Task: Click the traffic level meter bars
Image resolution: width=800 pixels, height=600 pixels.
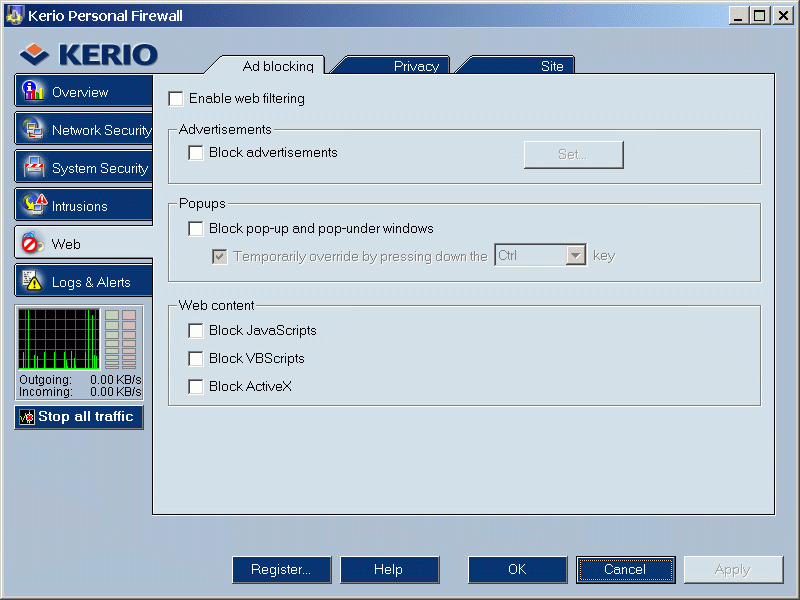Action: tap(121, 339)
